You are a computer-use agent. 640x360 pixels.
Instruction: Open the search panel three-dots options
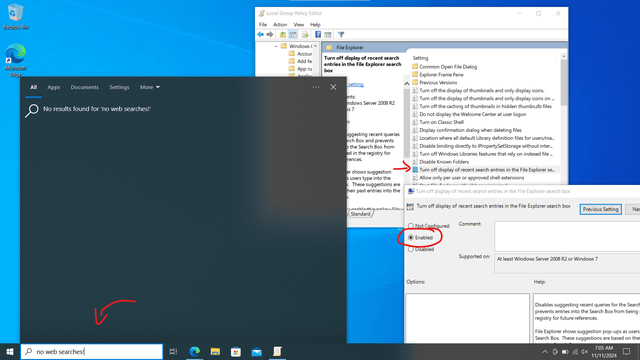click(x=316, y=87)
